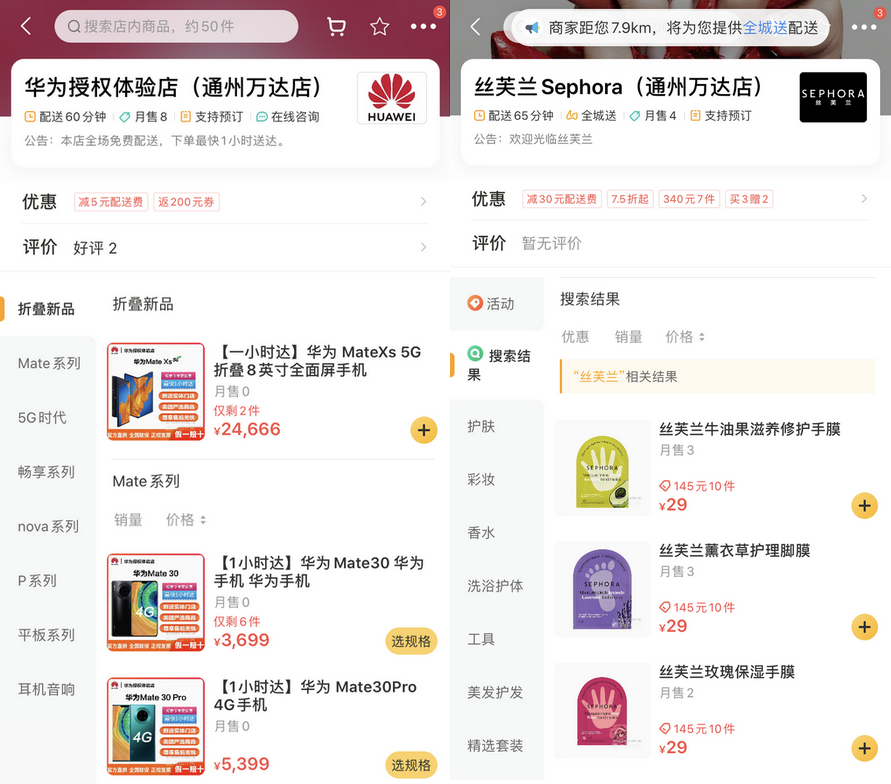Open the avocado hand mask thumbnail
The height and width of the screenshot is (784, 891).
point(602,468)
